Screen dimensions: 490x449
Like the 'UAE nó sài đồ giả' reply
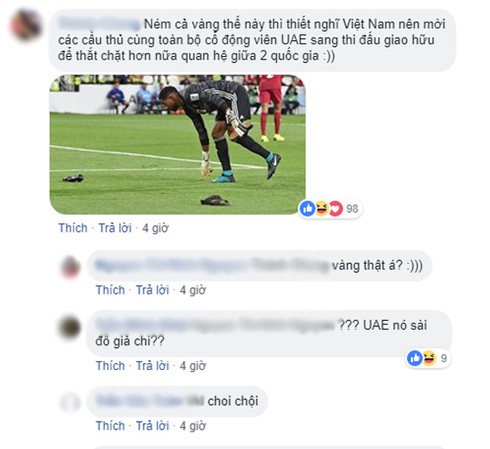click(110, 366)
